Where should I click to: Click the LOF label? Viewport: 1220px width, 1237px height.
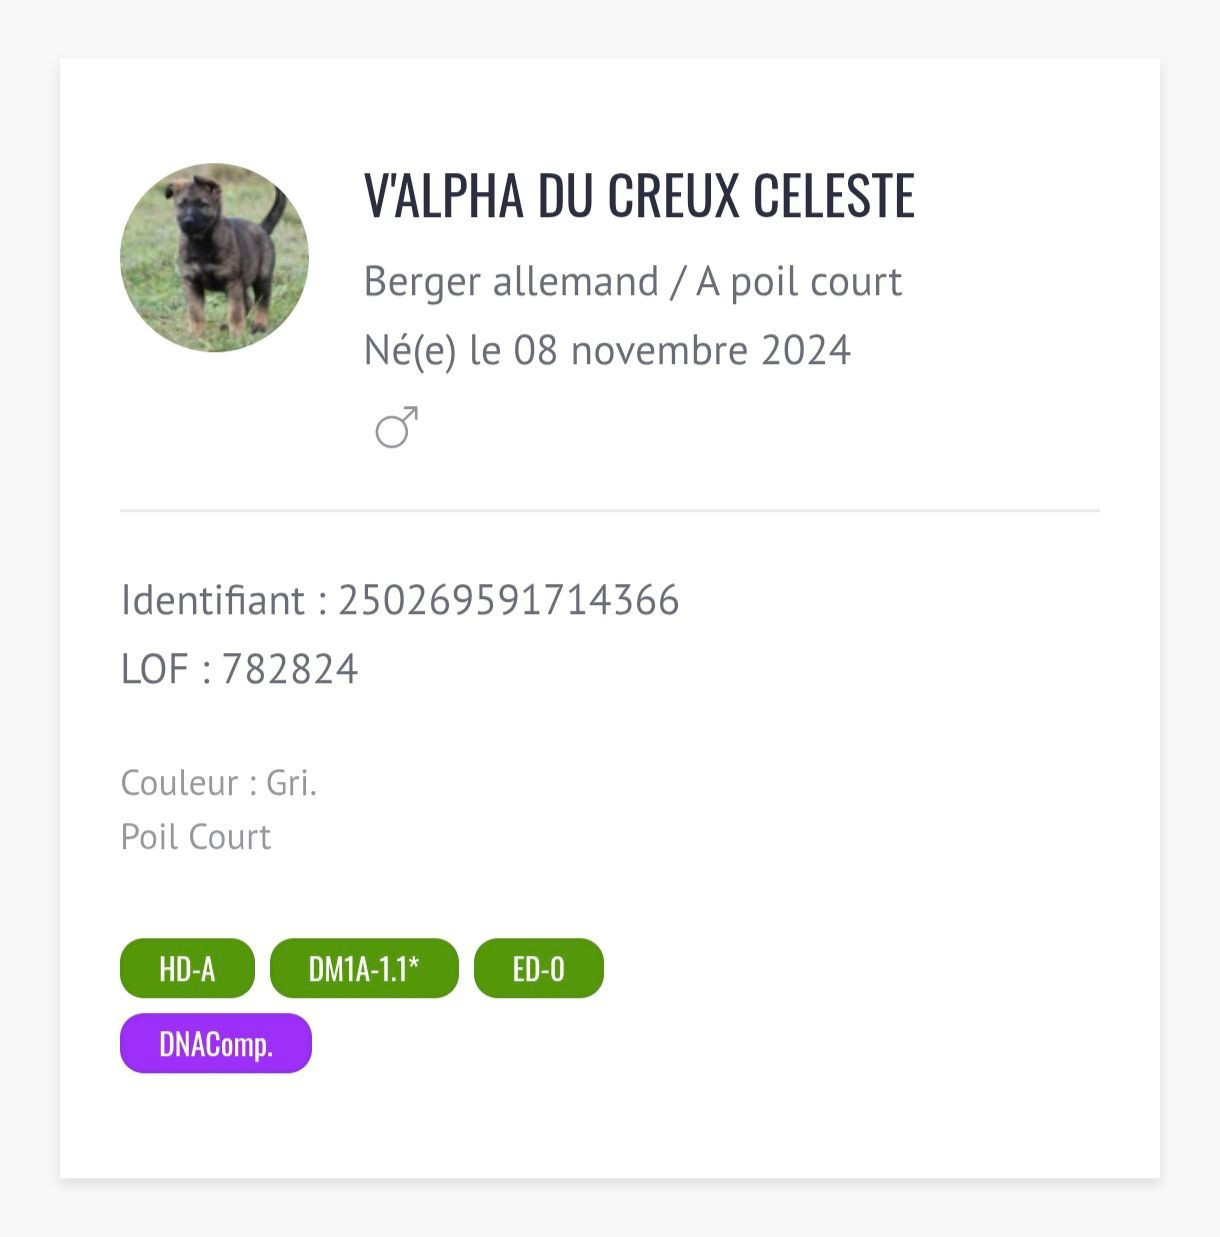coord(155,669)
